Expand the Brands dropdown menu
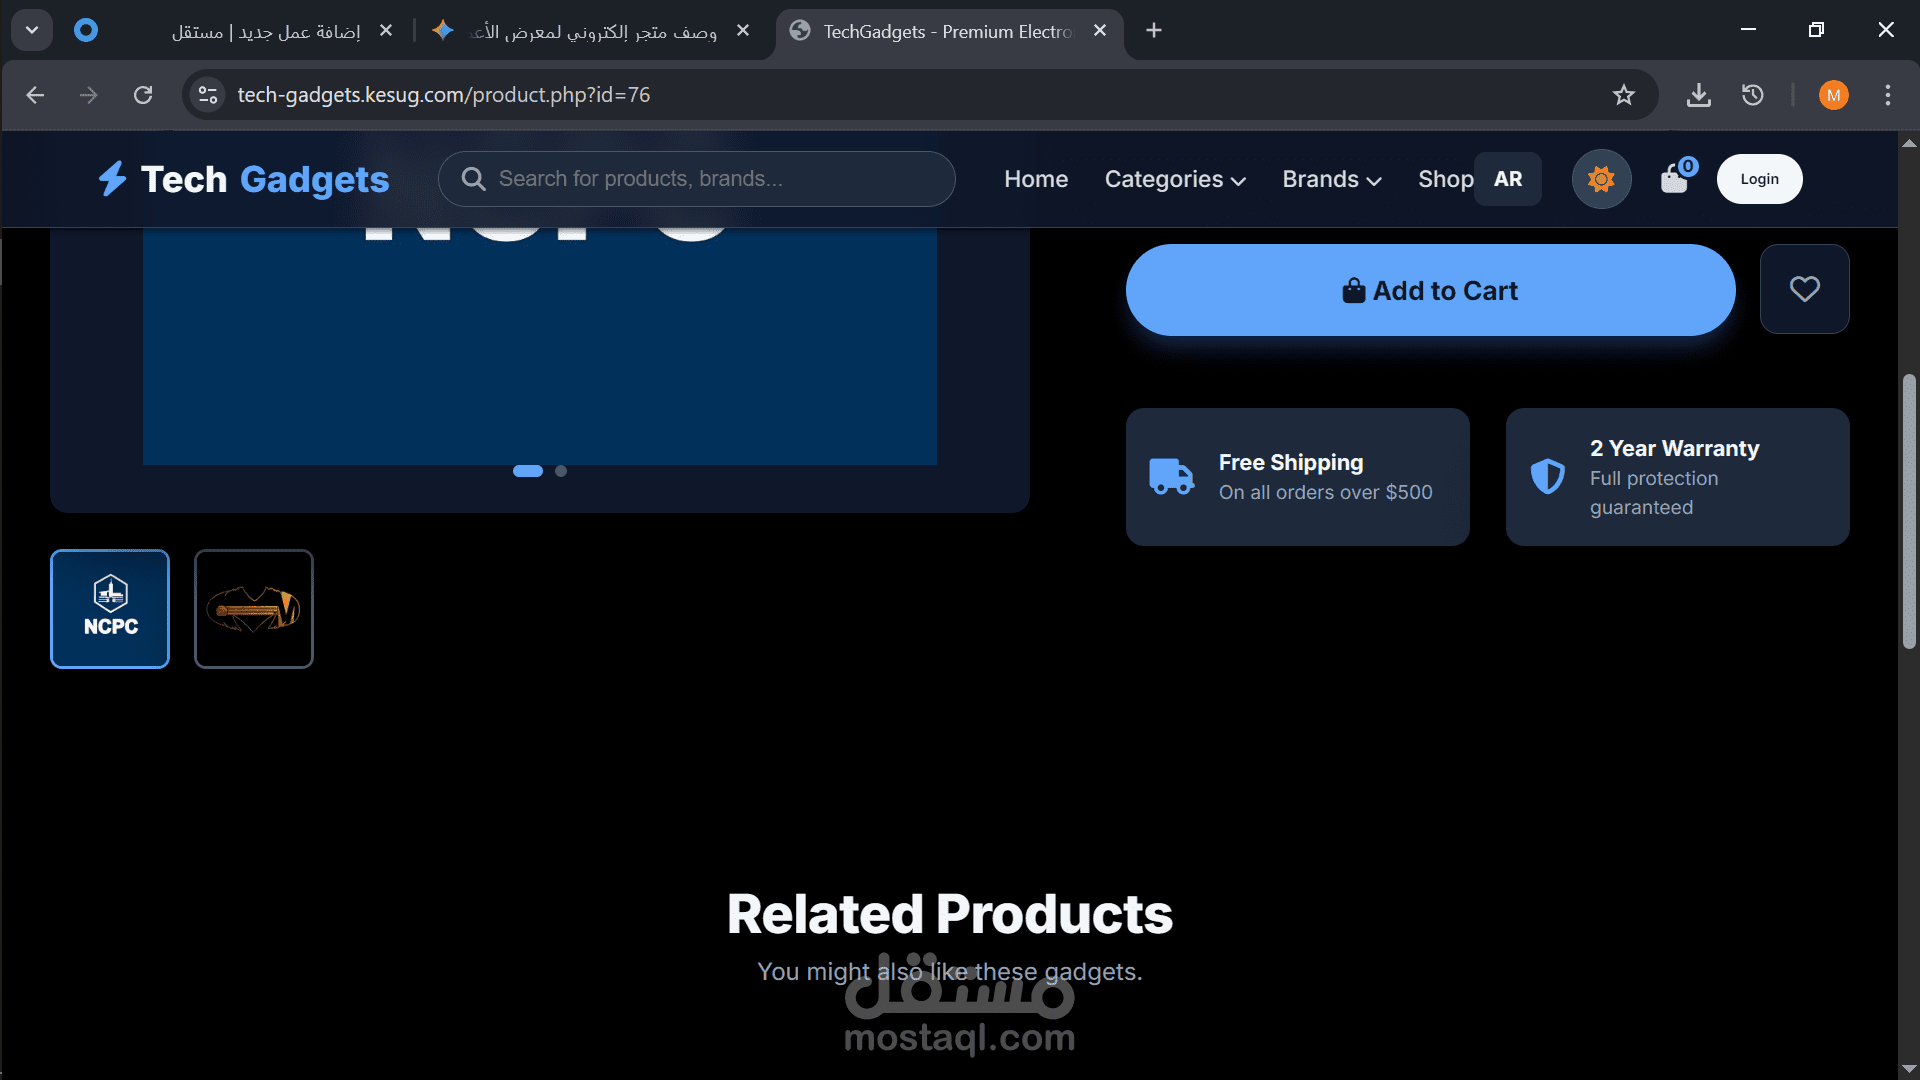Screen dimensions: 1920x1080 (x=1331, y=179)
